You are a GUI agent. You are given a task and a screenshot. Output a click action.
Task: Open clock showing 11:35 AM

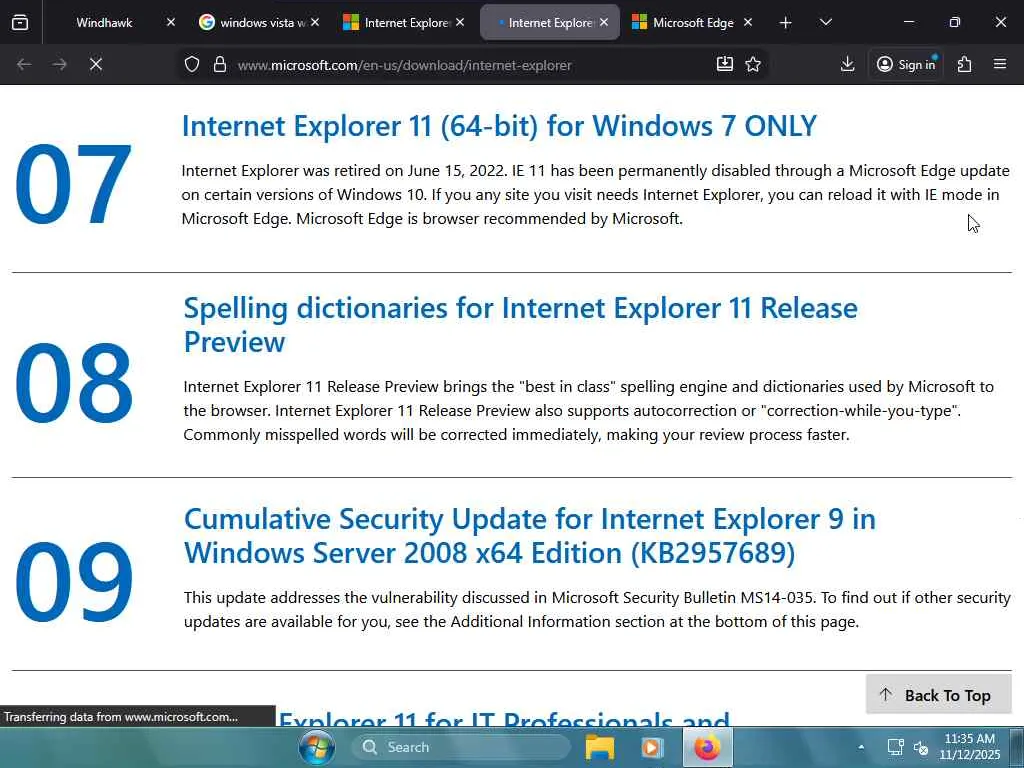pos(970,746)
